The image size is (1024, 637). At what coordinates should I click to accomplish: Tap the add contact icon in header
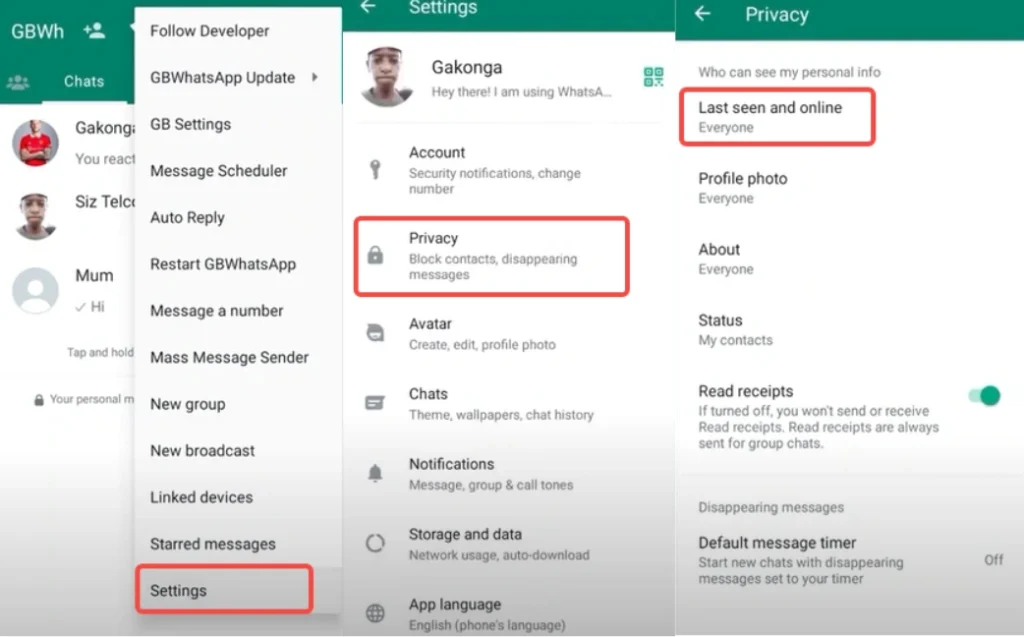tap(95, 30)
